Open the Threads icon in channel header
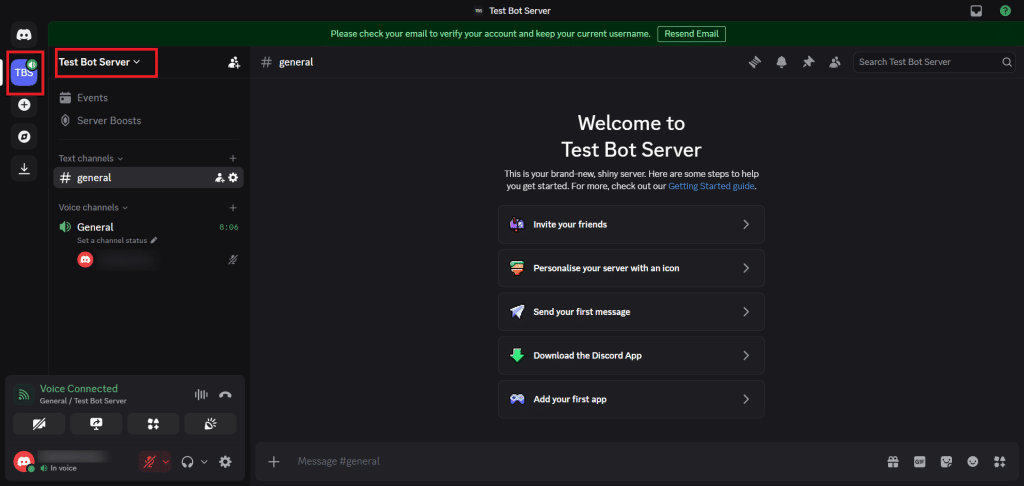Screen dimensions: 1024x486 (755, 62)
